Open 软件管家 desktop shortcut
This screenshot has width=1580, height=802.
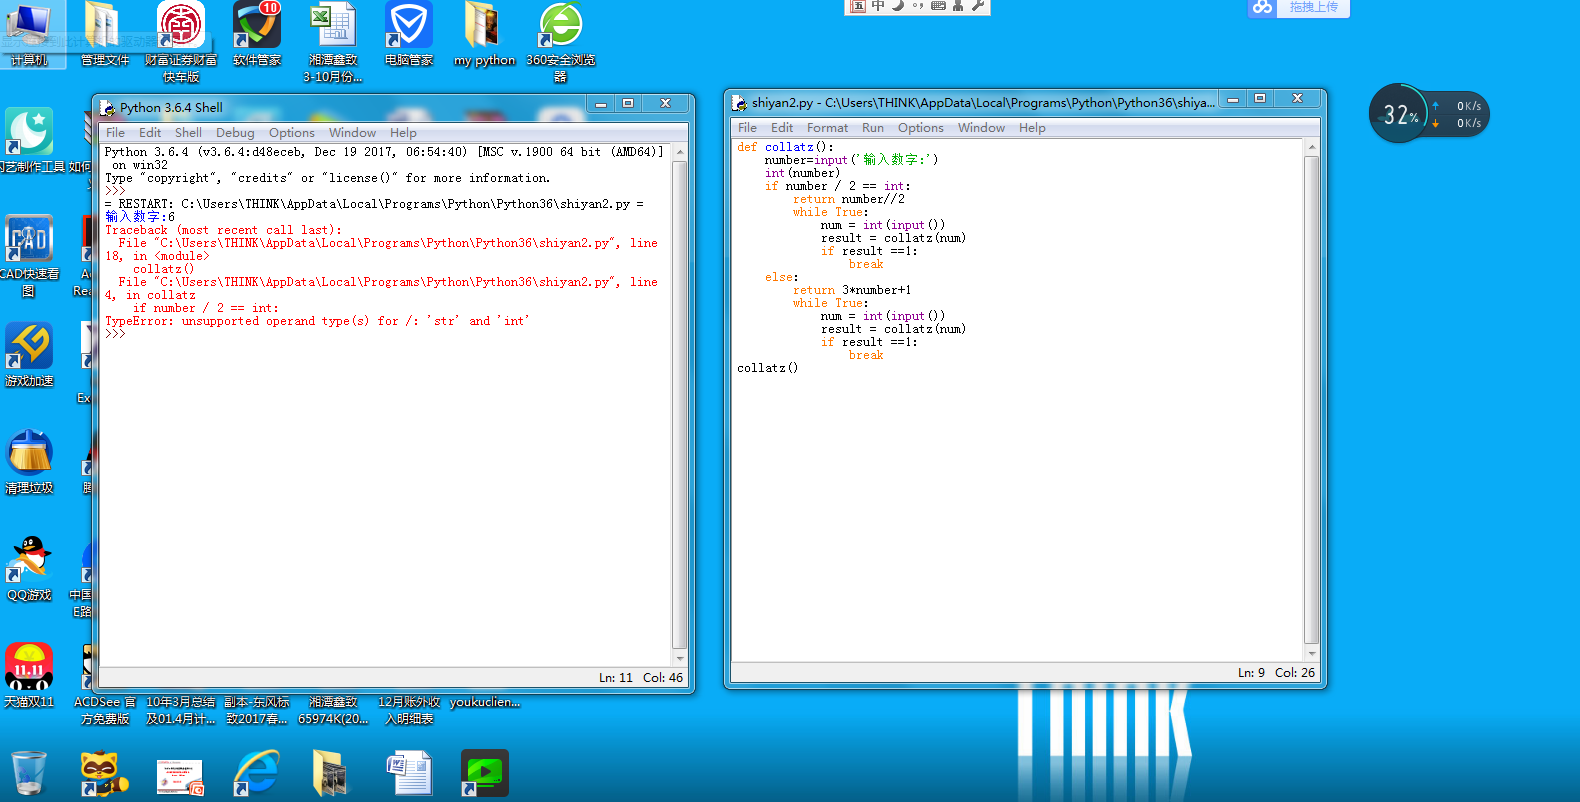[257, 32]
